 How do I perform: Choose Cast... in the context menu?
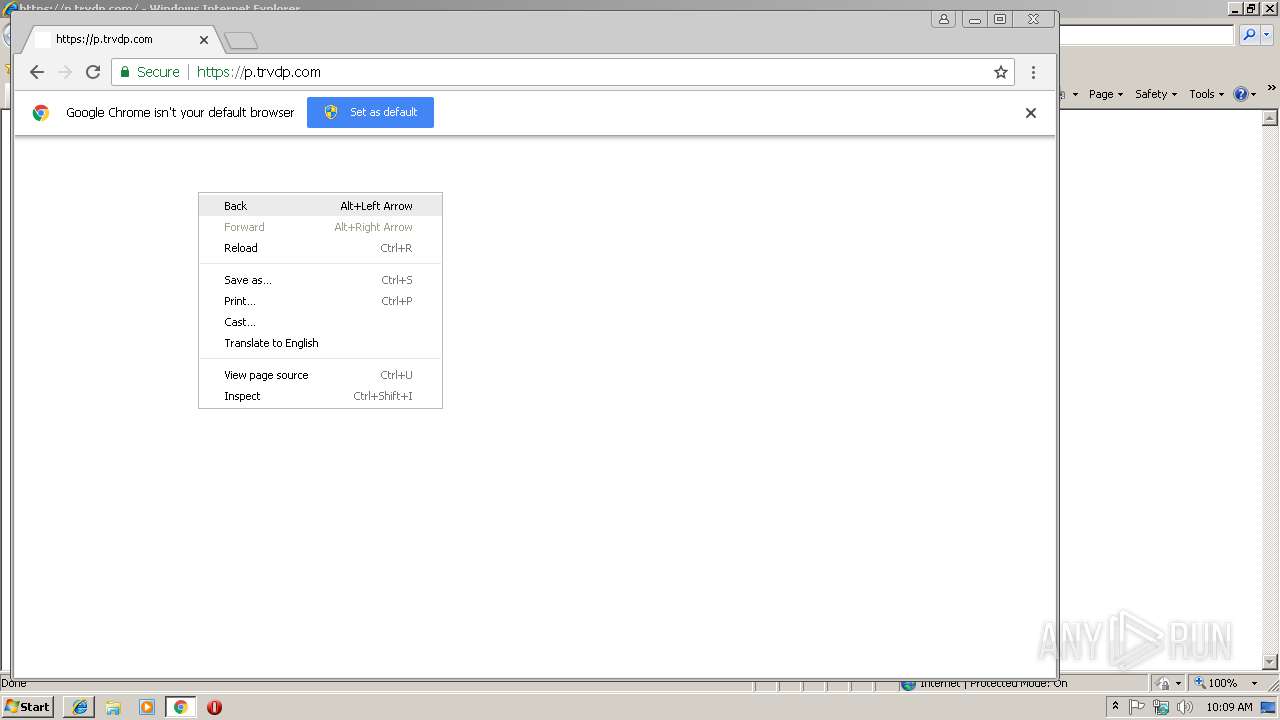(x=320, y=322)
